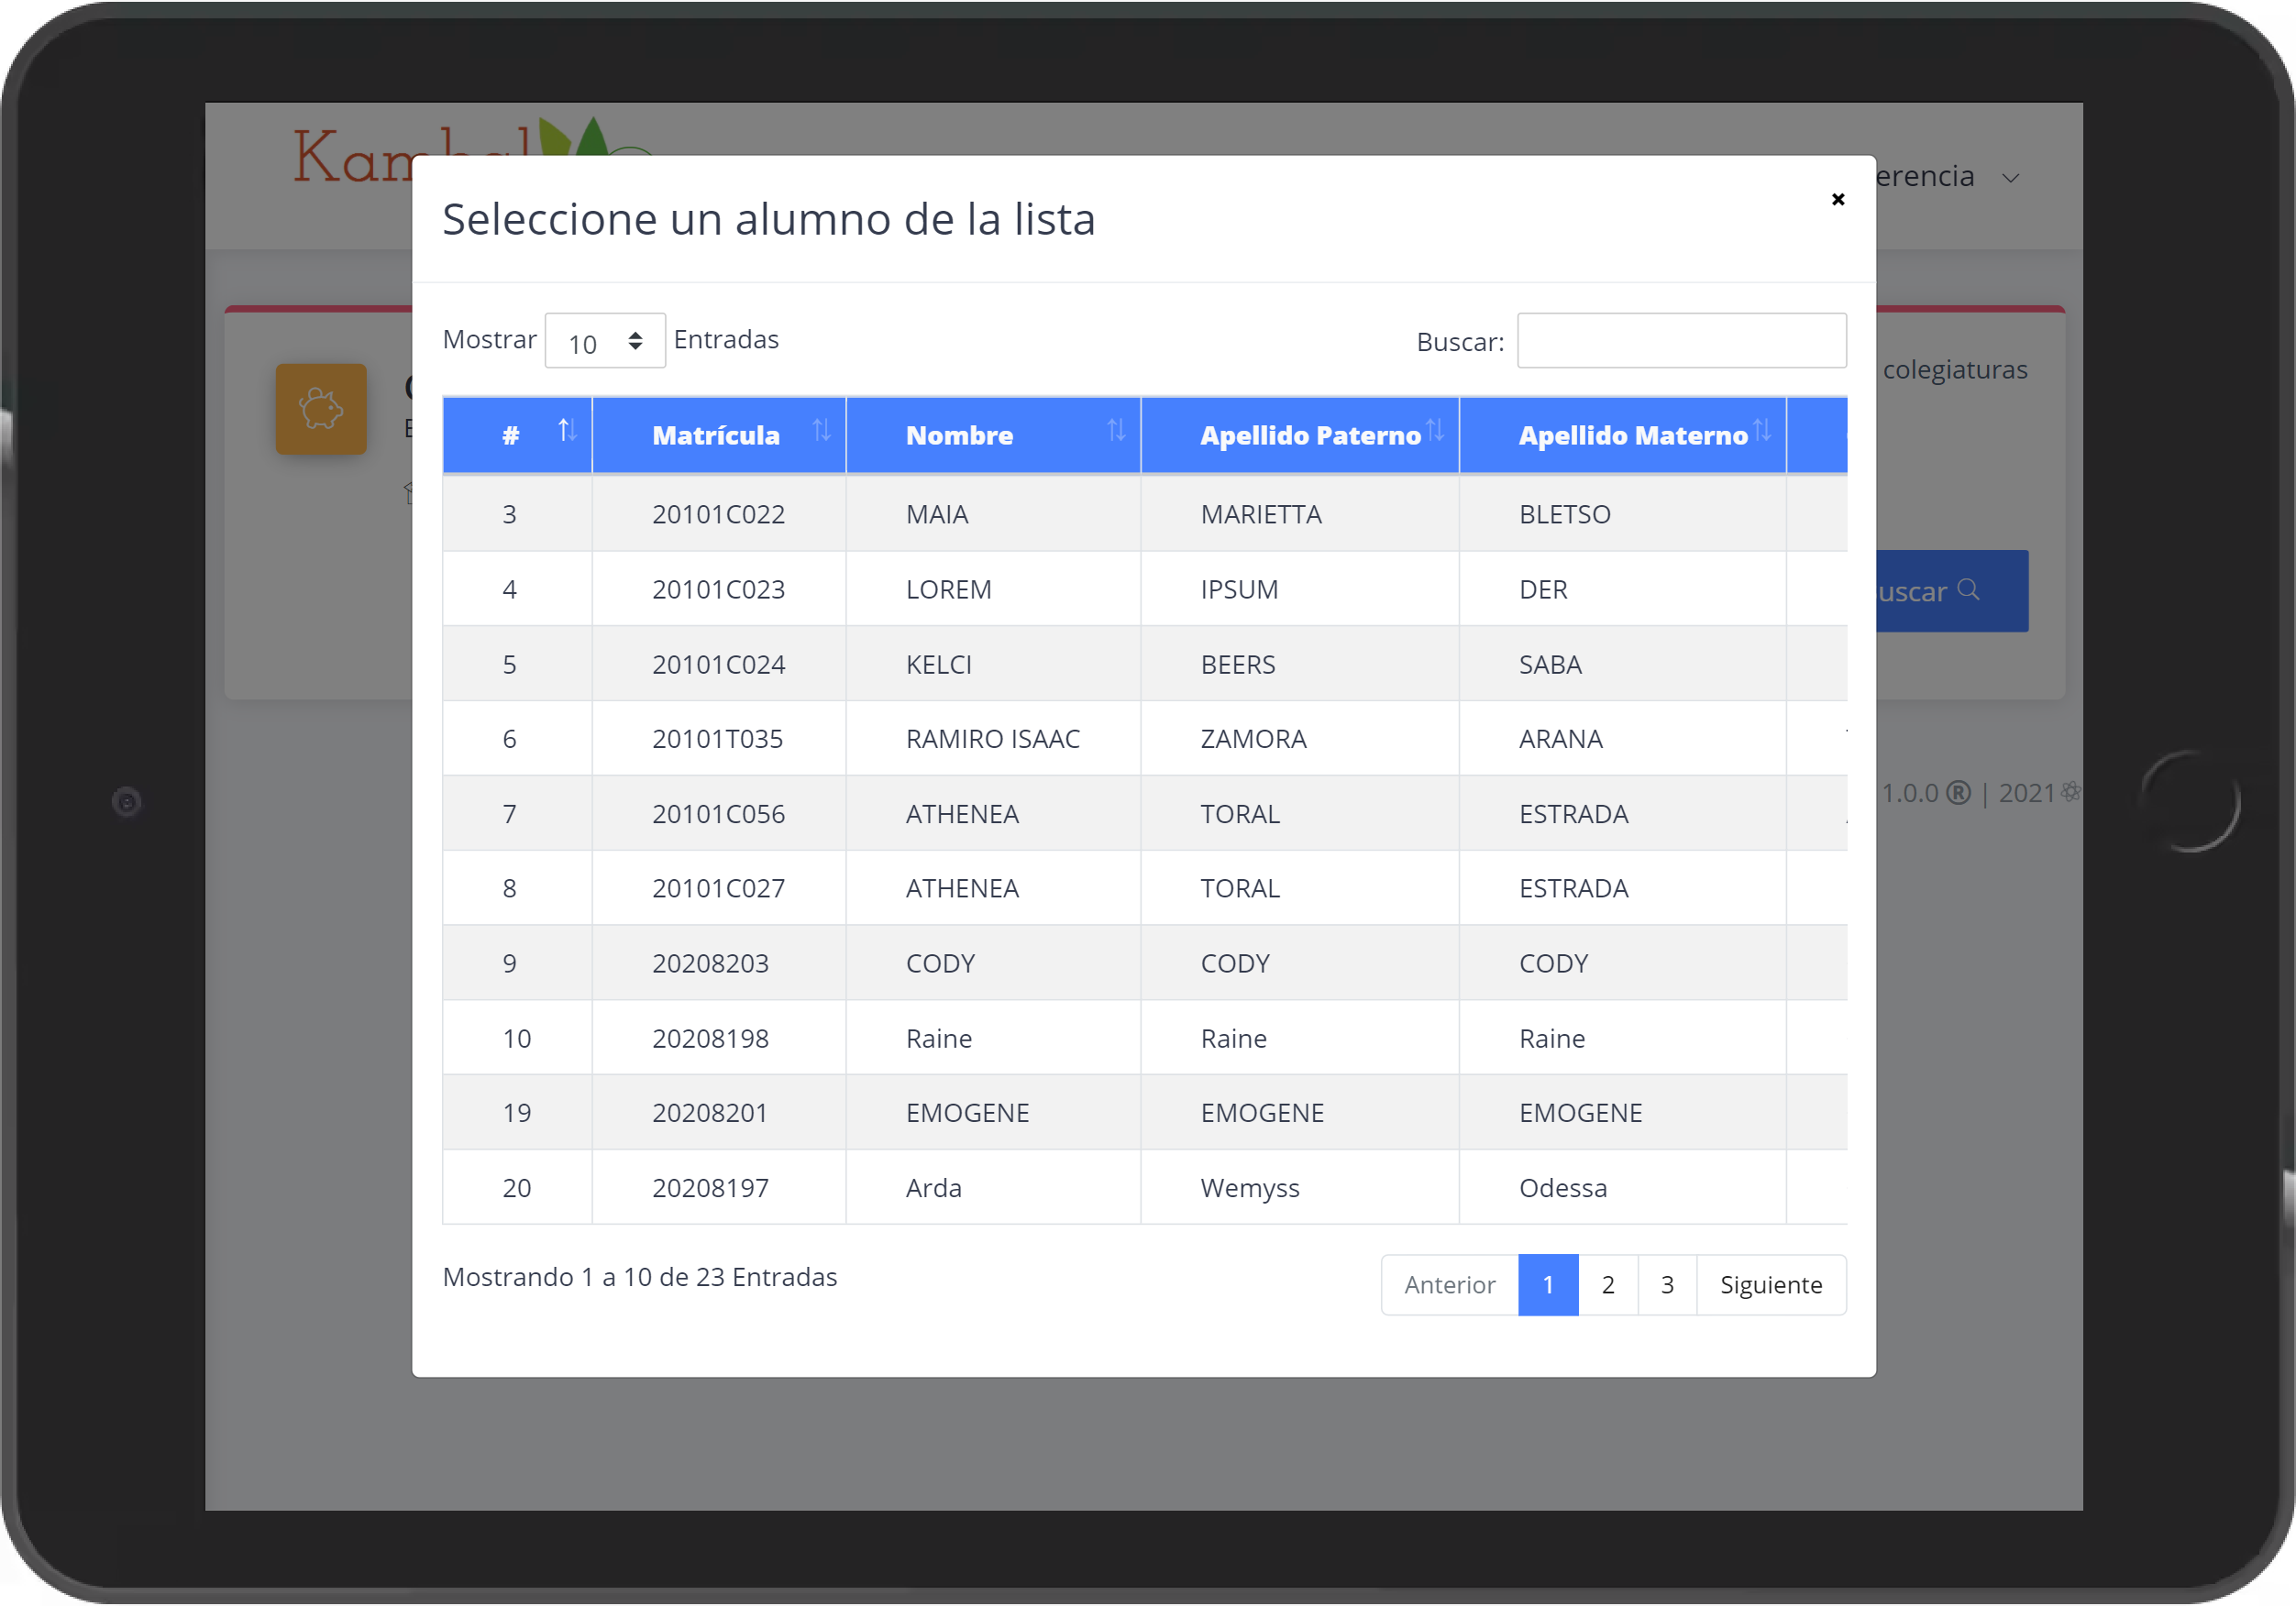Select ATHENEA in row with 20101C056
This screenshot has width=2296, height=1606.
click(992, 813)
